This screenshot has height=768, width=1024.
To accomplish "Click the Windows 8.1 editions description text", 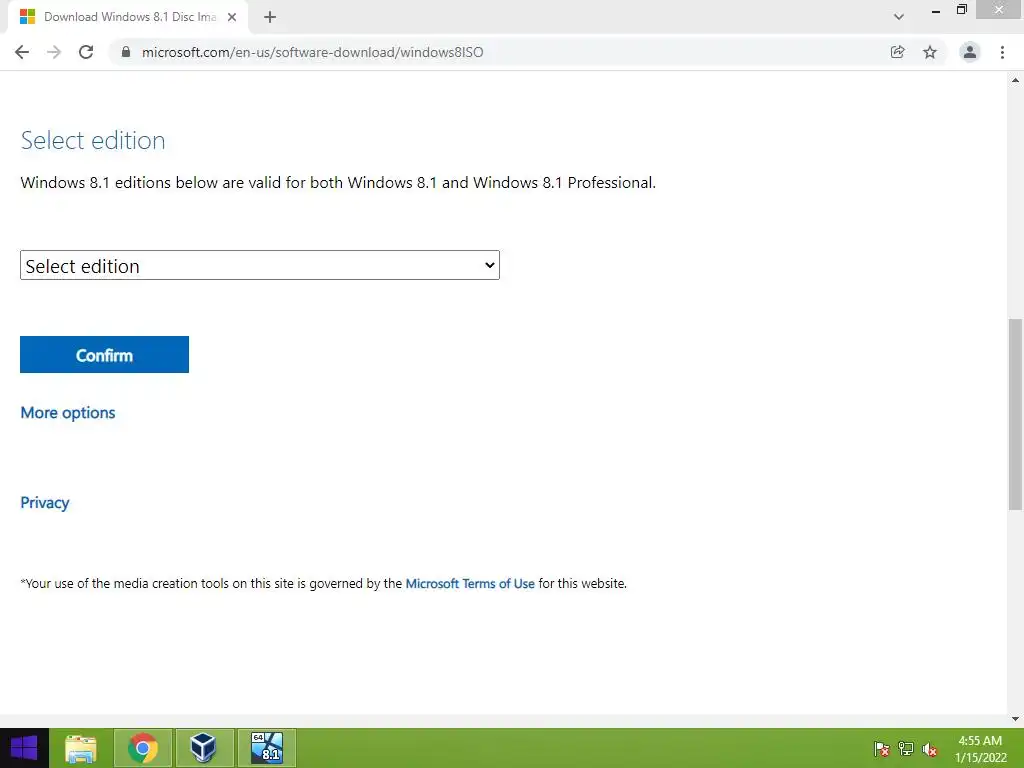I will pos(338,182).
